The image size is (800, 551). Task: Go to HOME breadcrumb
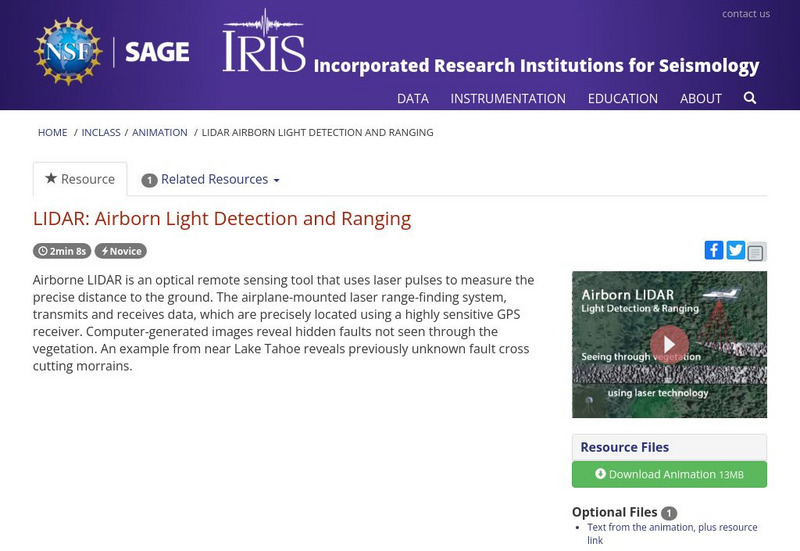pyautogui.click(x=53, y=133)
